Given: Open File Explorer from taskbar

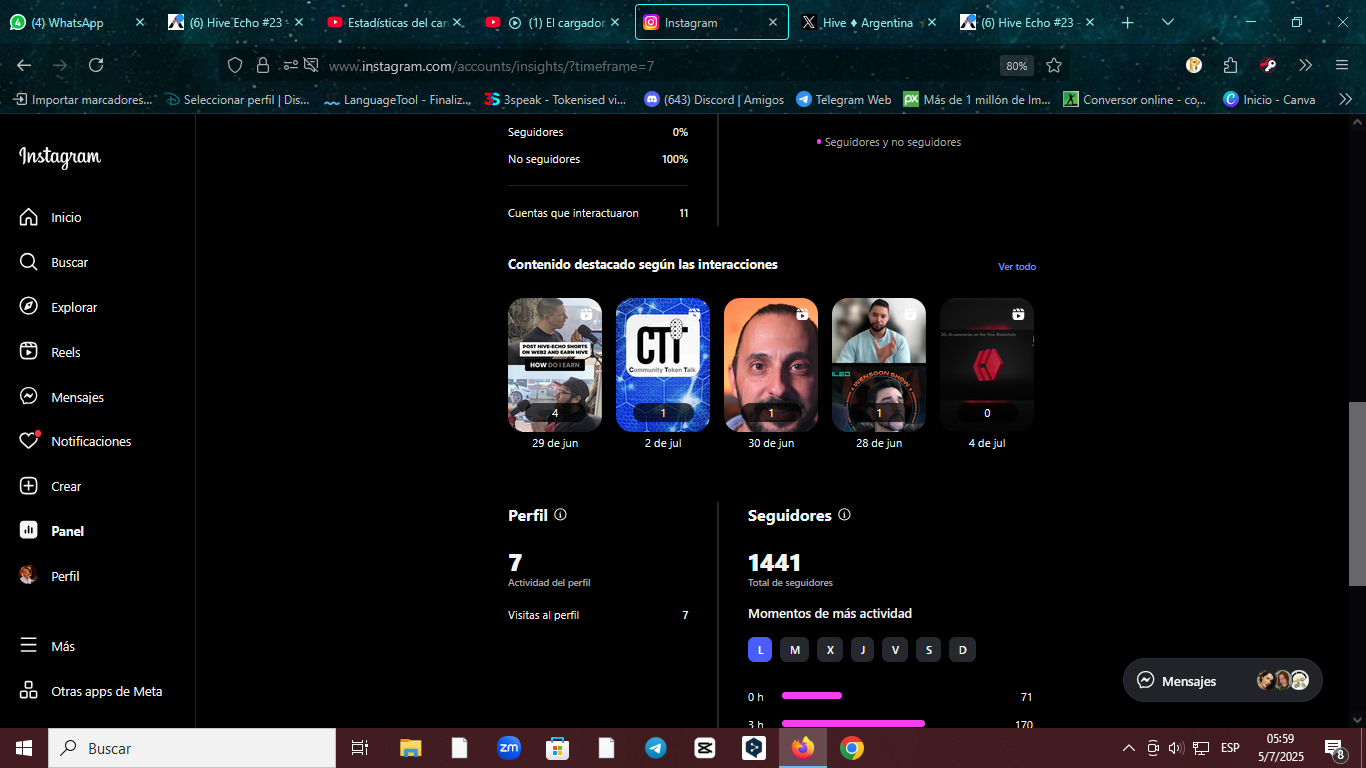Looking at the screenshot, I should point(411,748).
